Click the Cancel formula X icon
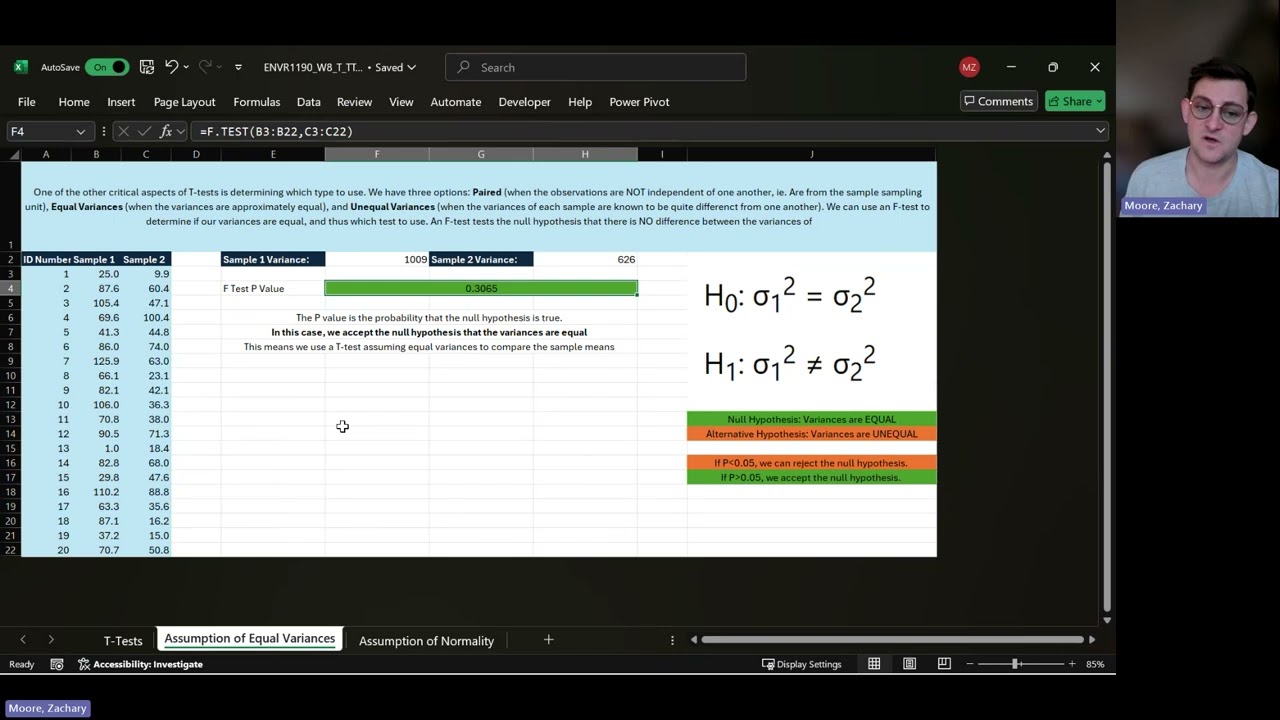The width and height of the screenshot is (1280, 720). click(x=123, y=131)
